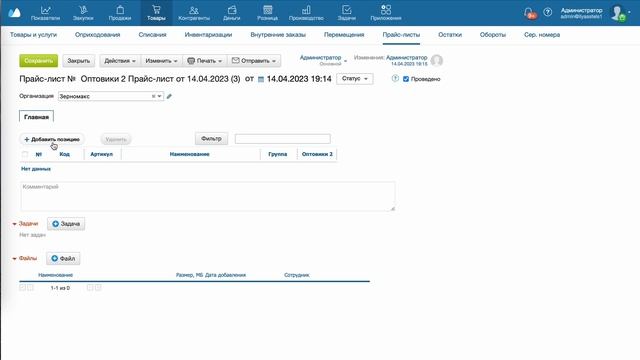Viewport: 640px width, 360px height.
Task: Go to Перемещения tab
Action: 344,35
